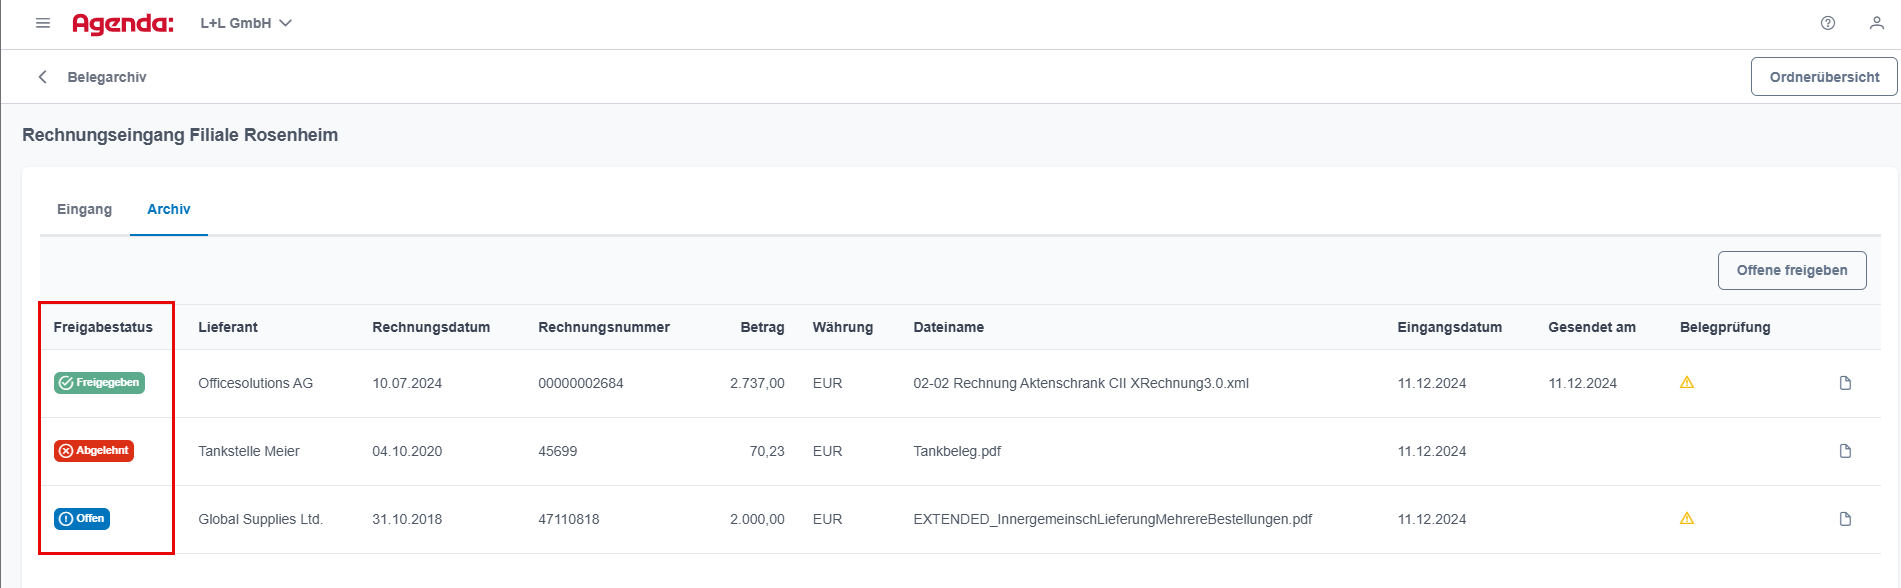
Task: Sort by the Rechnungsdatum column header
Action: coord(431,327)
